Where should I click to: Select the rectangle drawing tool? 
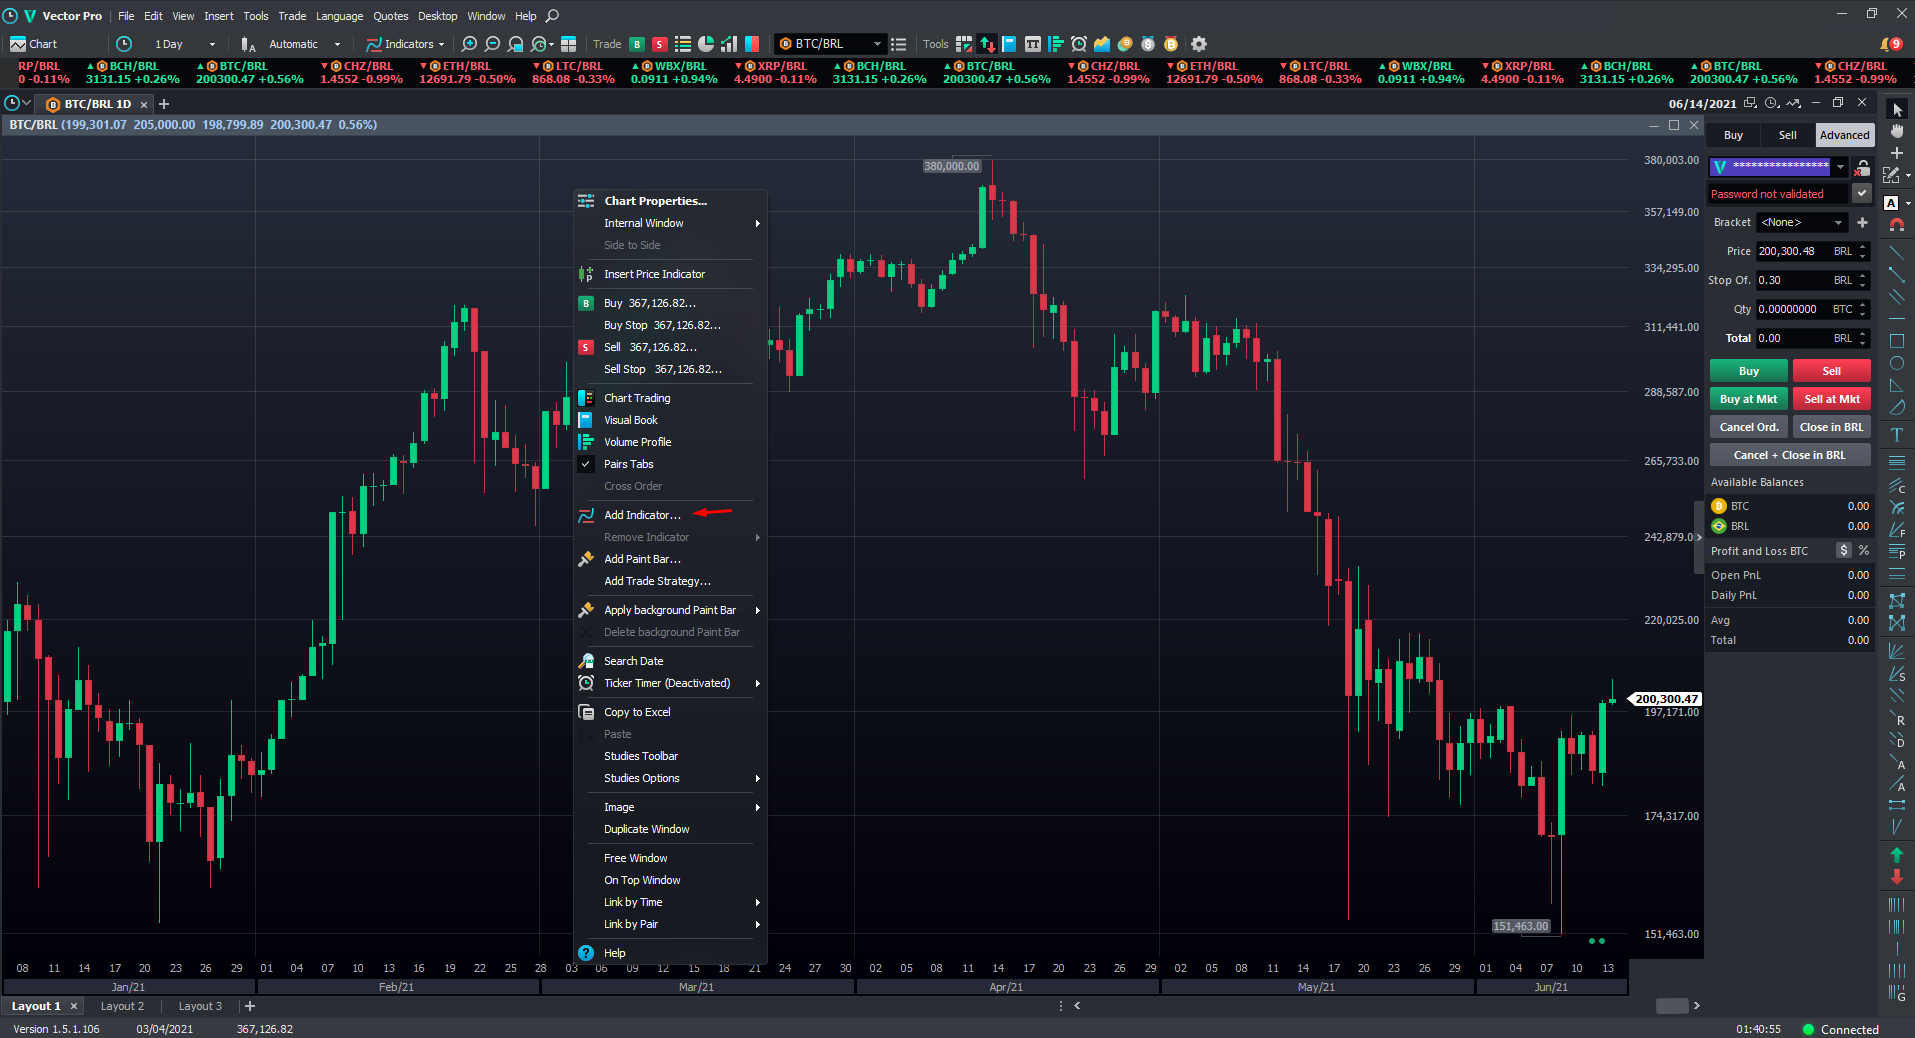click(1897, 341)
